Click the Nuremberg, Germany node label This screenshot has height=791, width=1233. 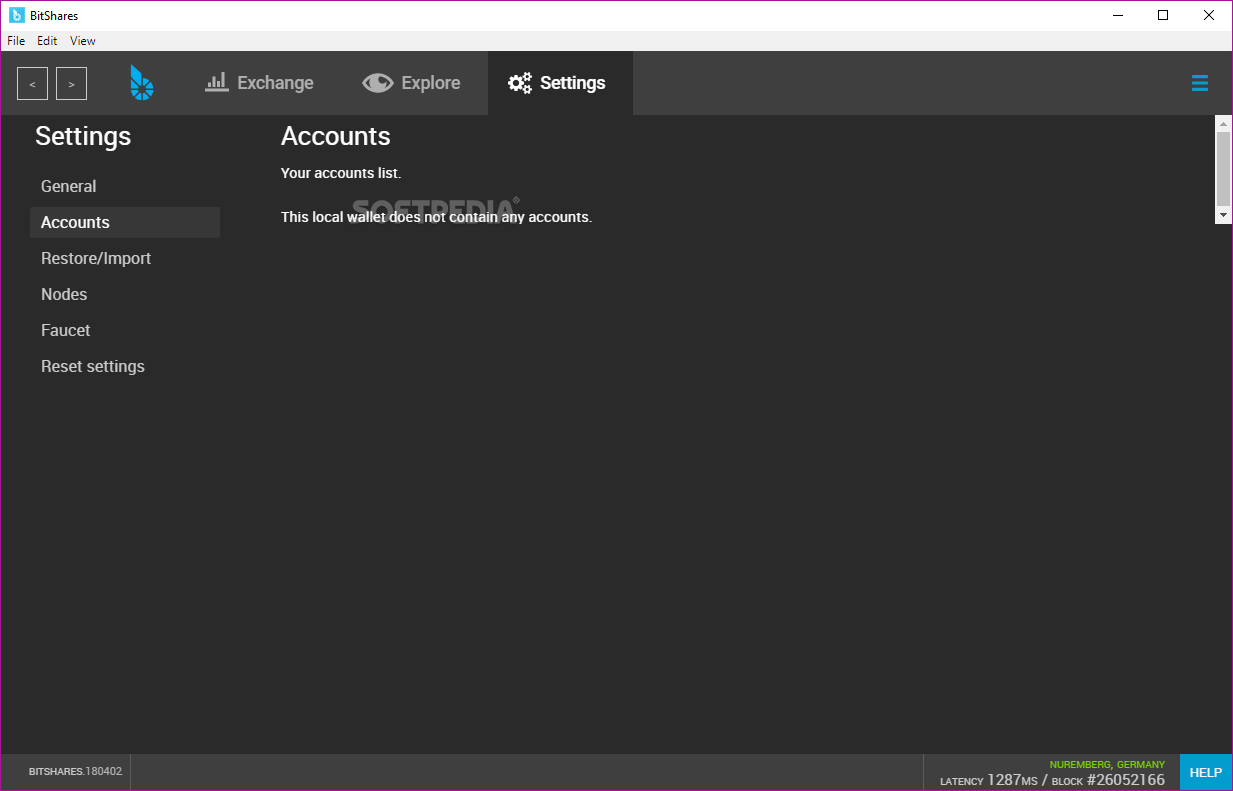(x=1107, y=764)
